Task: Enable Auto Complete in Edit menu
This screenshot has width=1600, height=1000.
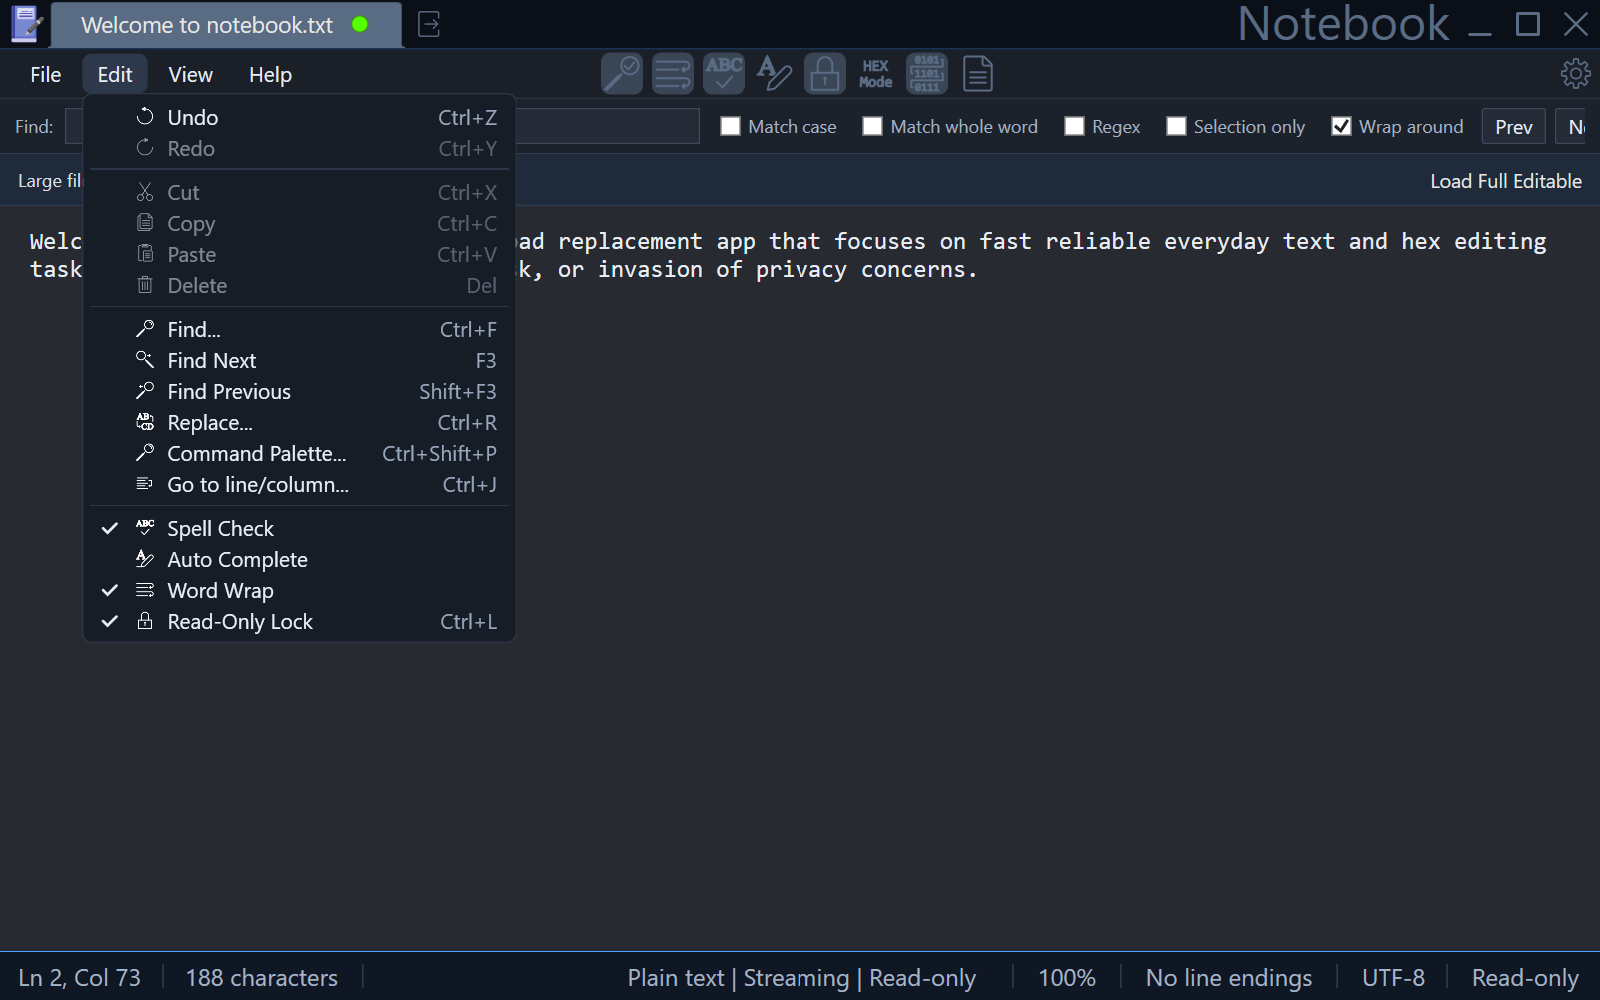Action: pyautogui.click(x=300, y=559)
